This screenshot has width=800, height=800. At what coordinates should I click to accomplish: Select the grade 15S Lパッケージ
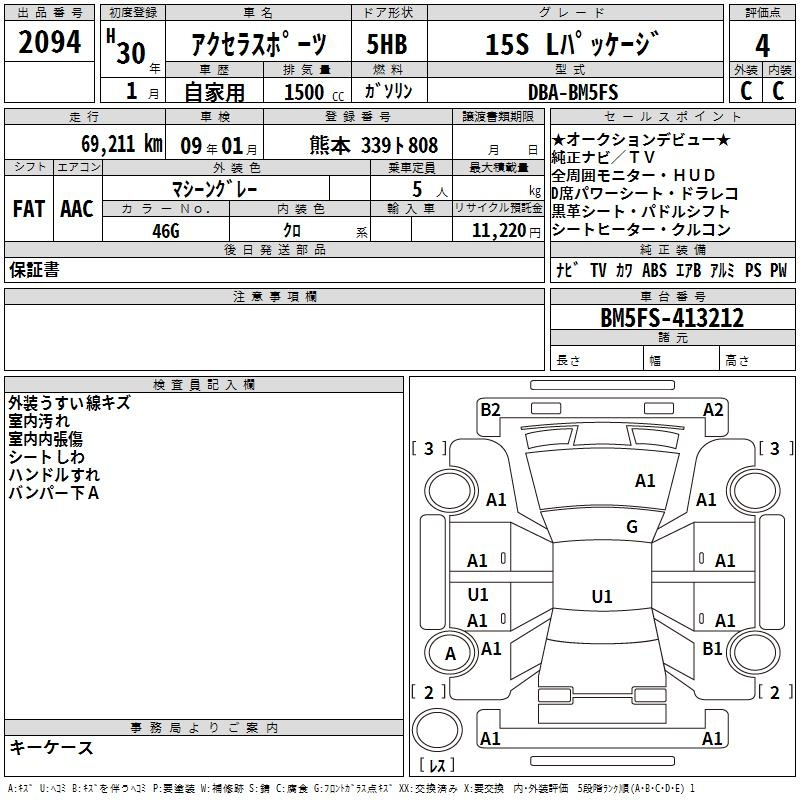click(573, 45)
